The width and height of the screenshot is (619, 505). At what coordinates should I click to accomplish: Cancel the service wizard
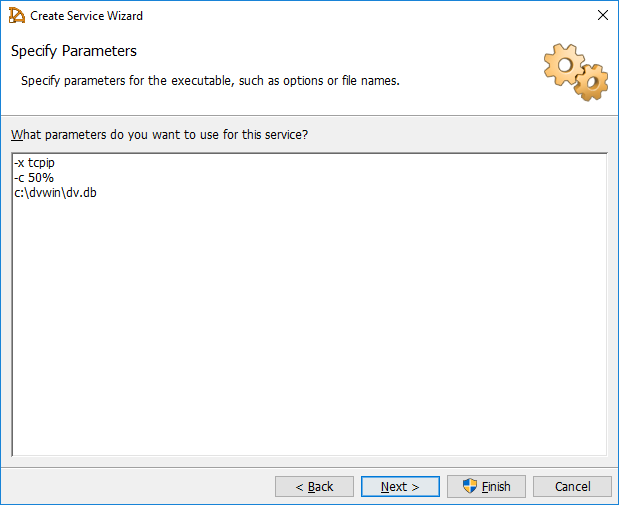(572, 486)
